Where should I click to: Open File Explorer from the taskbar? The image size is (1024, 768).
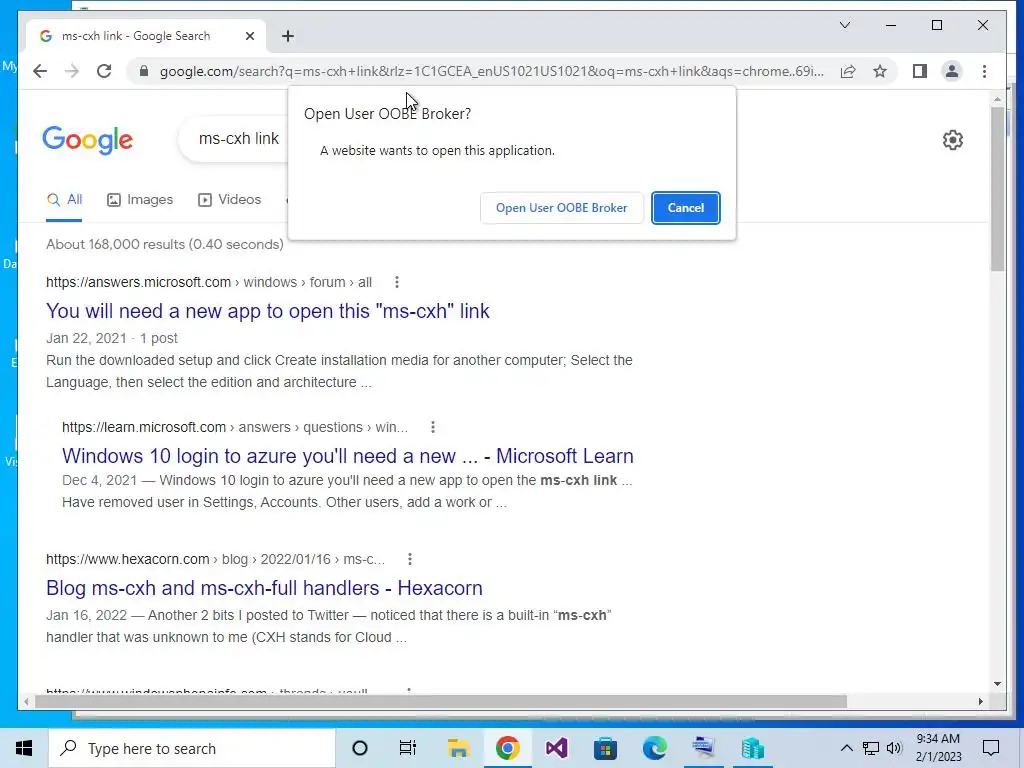(x=458, y=748)
